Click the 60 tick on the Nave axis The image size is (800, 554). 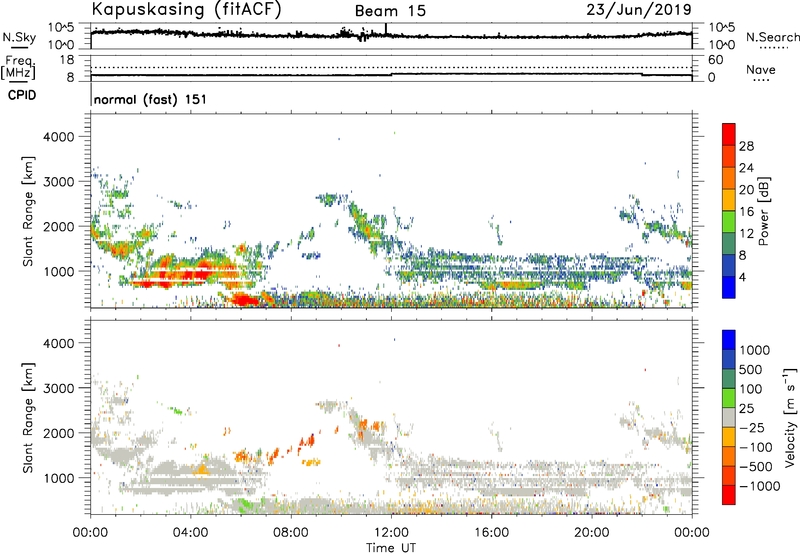(x=715, y=60)
